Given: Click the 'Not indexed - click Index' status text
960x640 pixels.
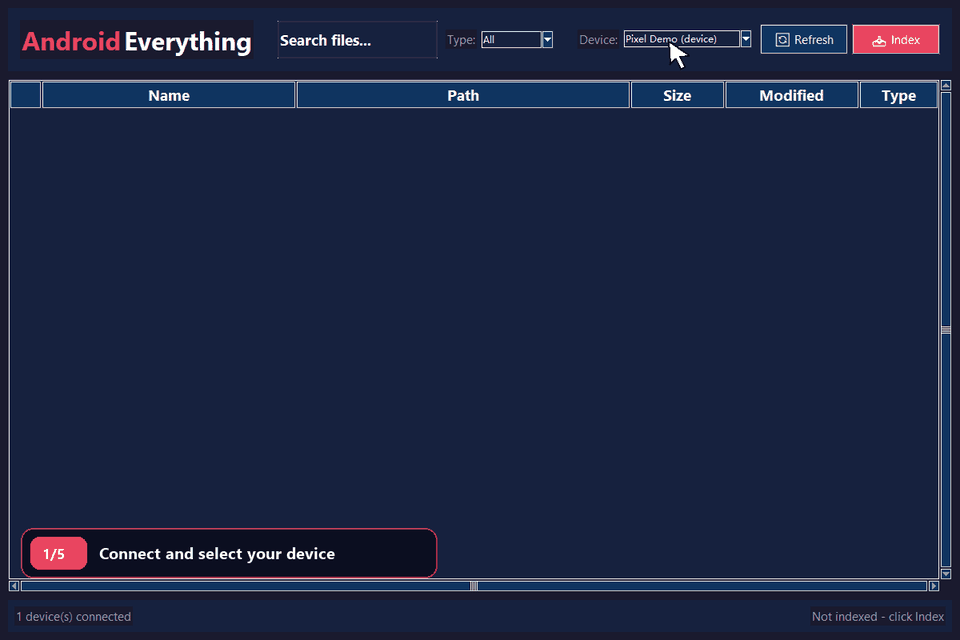Looking at the screenshot, I should click(878, 617).
